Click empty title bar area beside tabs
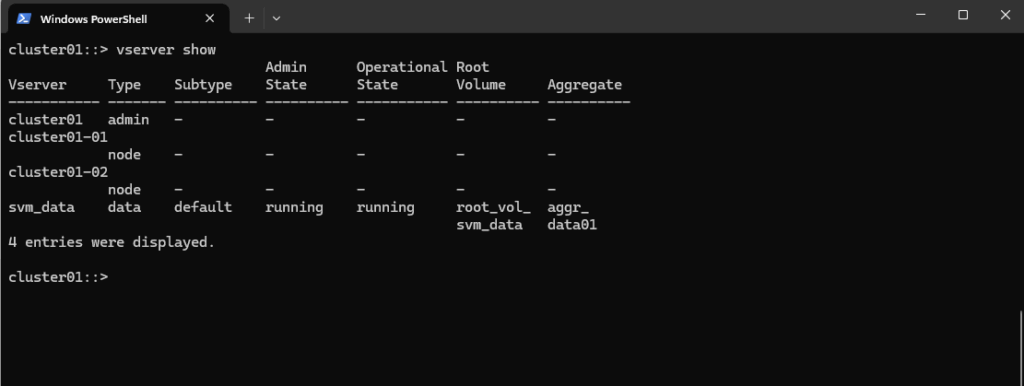The image size is (1024, 386). [588, 17]
